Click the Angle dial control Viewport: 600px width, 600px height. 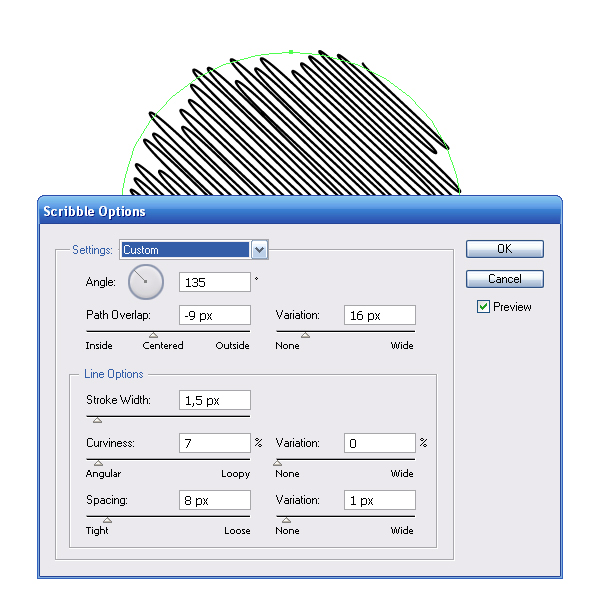[x=146, y=282]
